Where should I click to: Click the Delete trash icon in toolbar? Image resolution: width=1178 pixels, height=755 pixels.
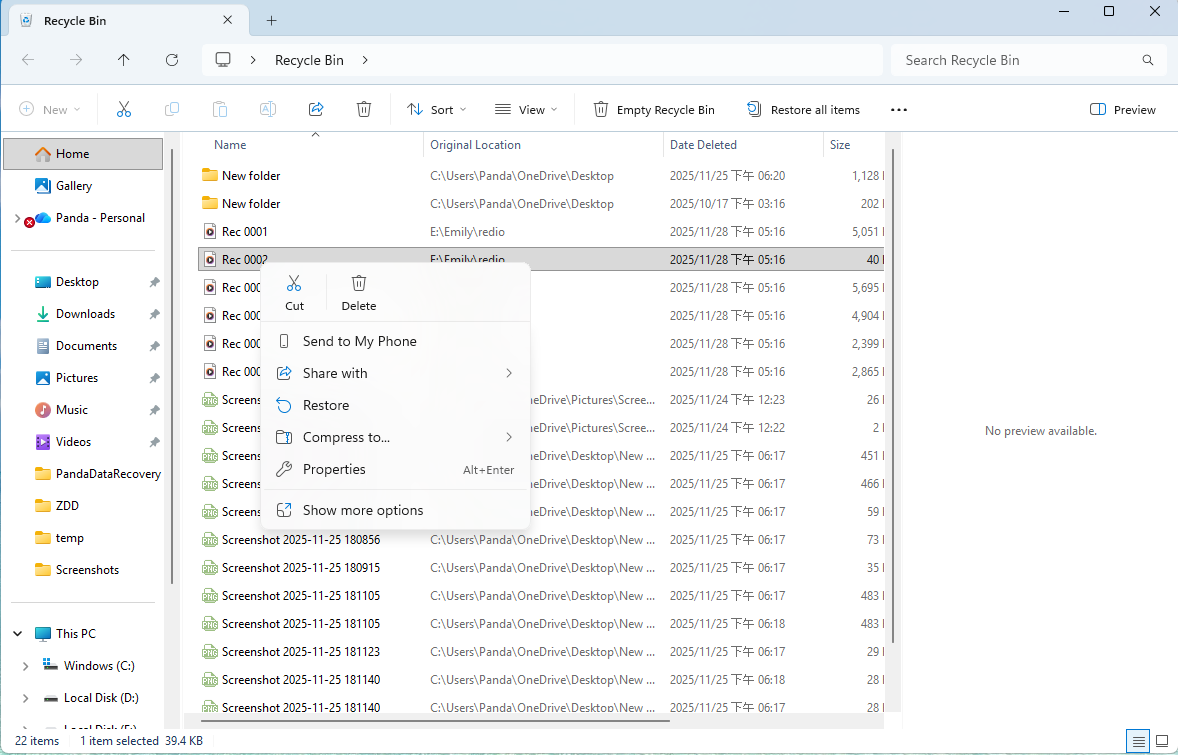[x=365, y=110]
